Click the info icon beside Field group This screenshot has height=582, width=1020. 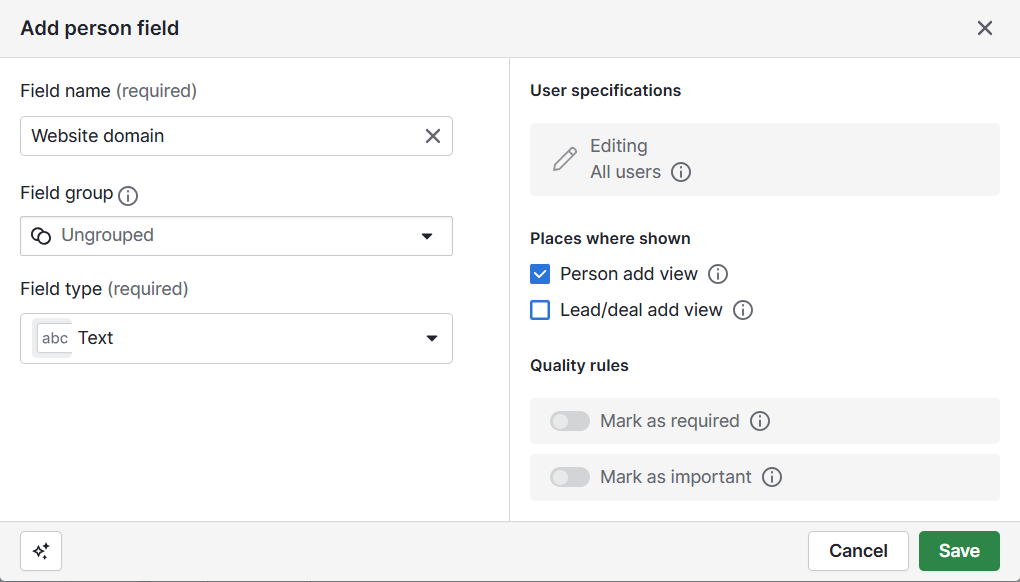pyautogui.click(x=128, y=195)
